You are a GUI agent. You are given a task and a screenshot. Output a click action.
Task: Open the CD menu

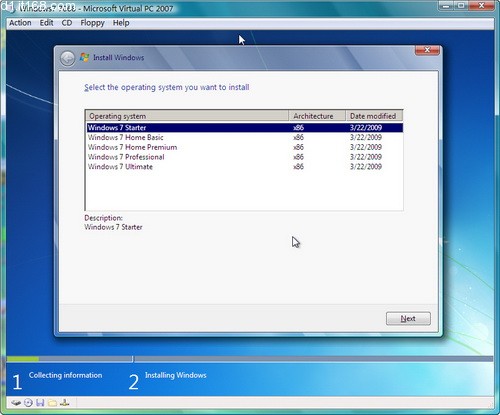pos(67,23)
